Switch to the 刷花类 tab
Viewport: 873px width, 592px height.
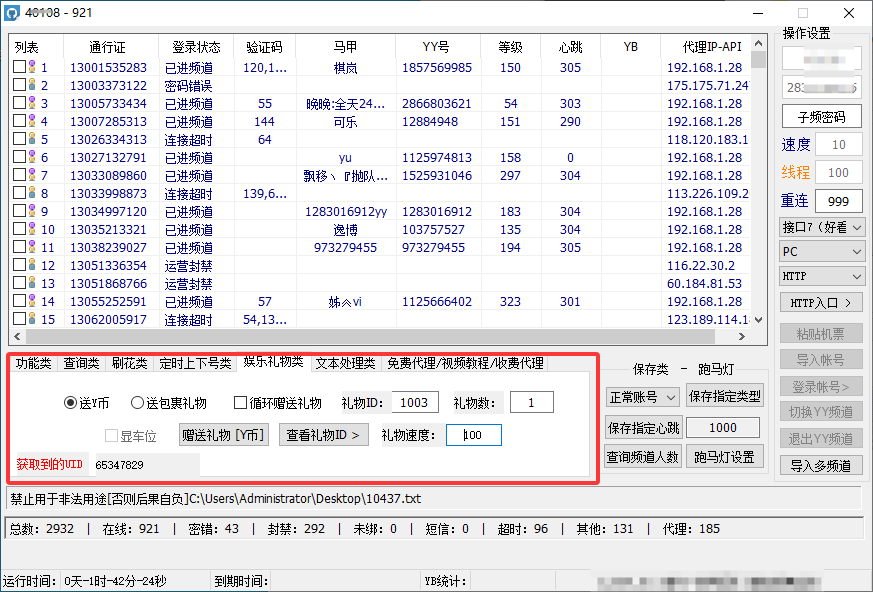[129, 363]
